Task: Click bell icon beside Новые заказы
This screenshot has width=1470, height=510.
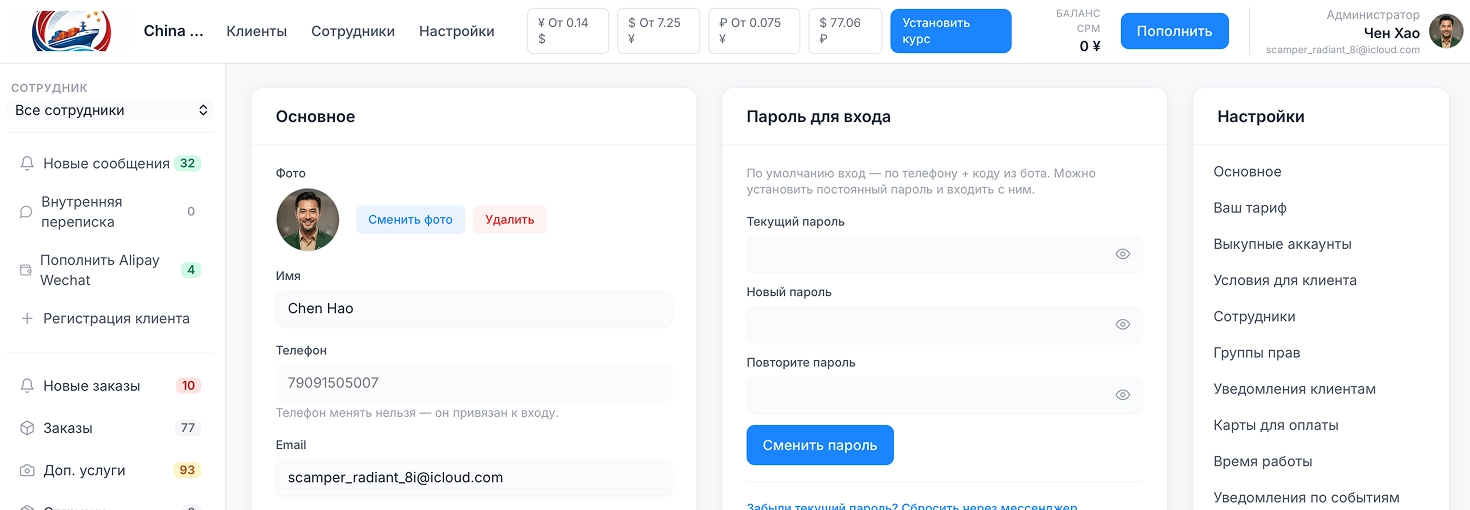Action: [x=27, y=386]
